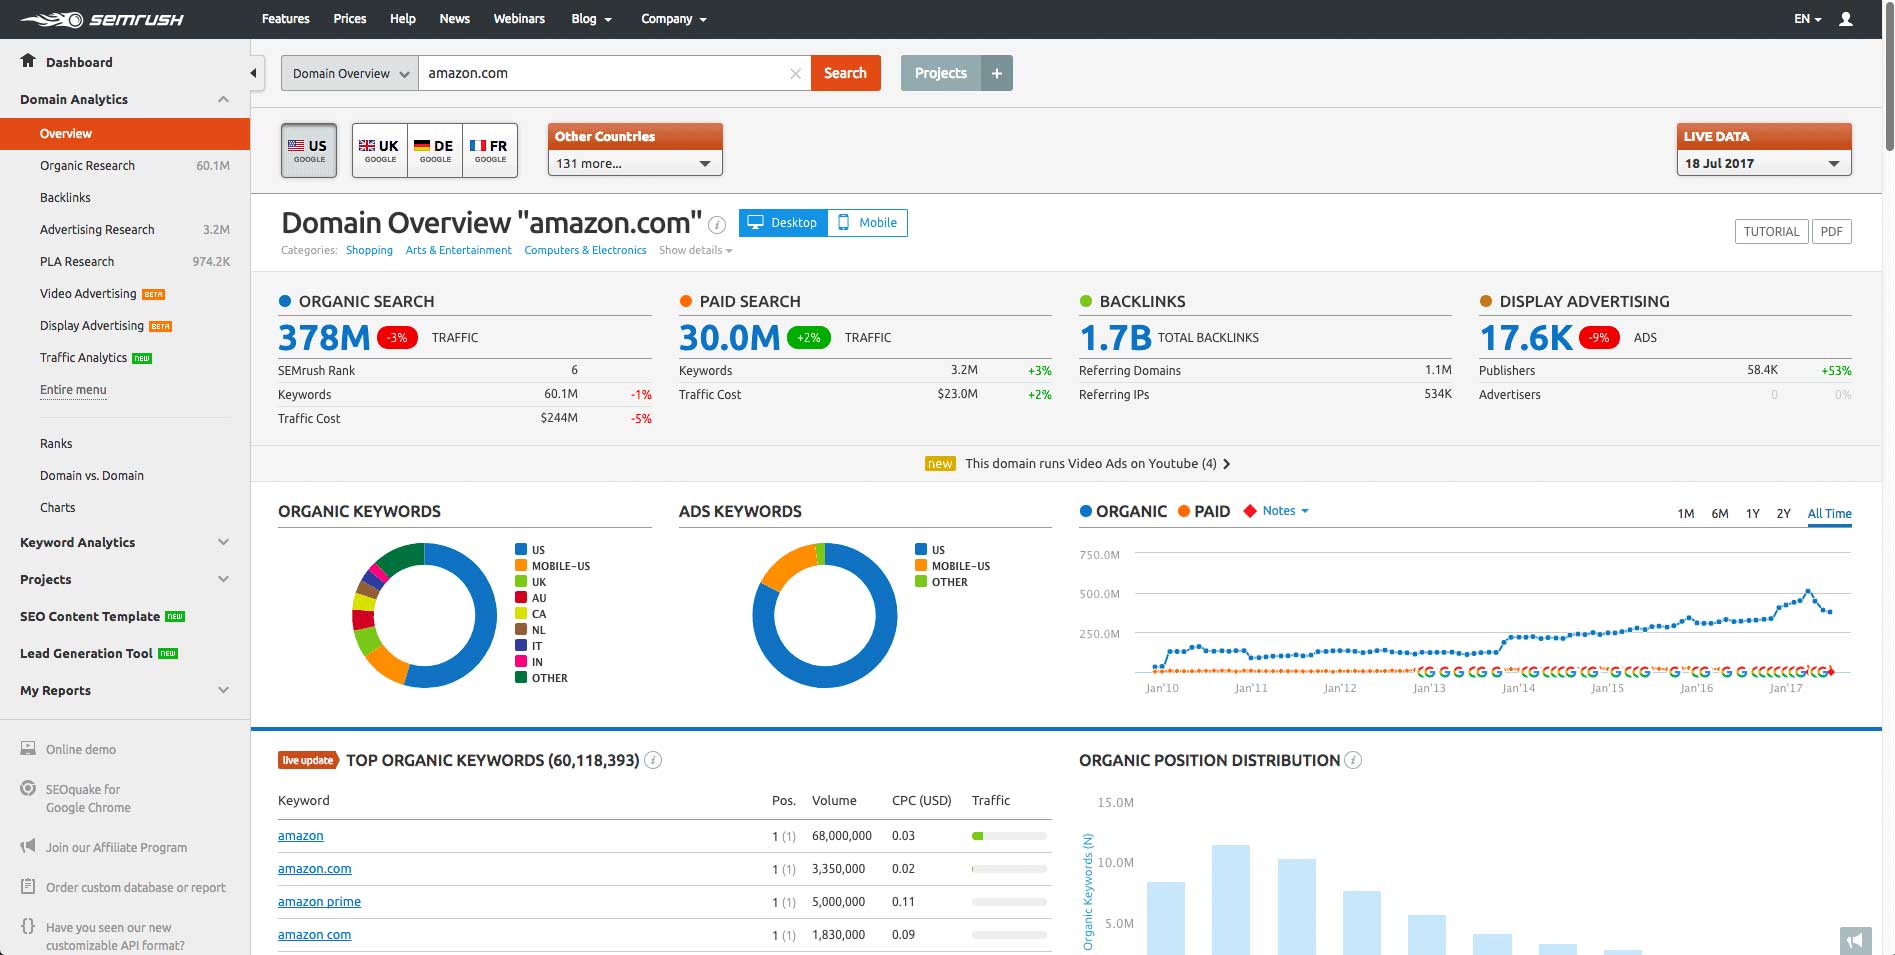
Task: Open the Webinars top menu item
Action: 519,19
